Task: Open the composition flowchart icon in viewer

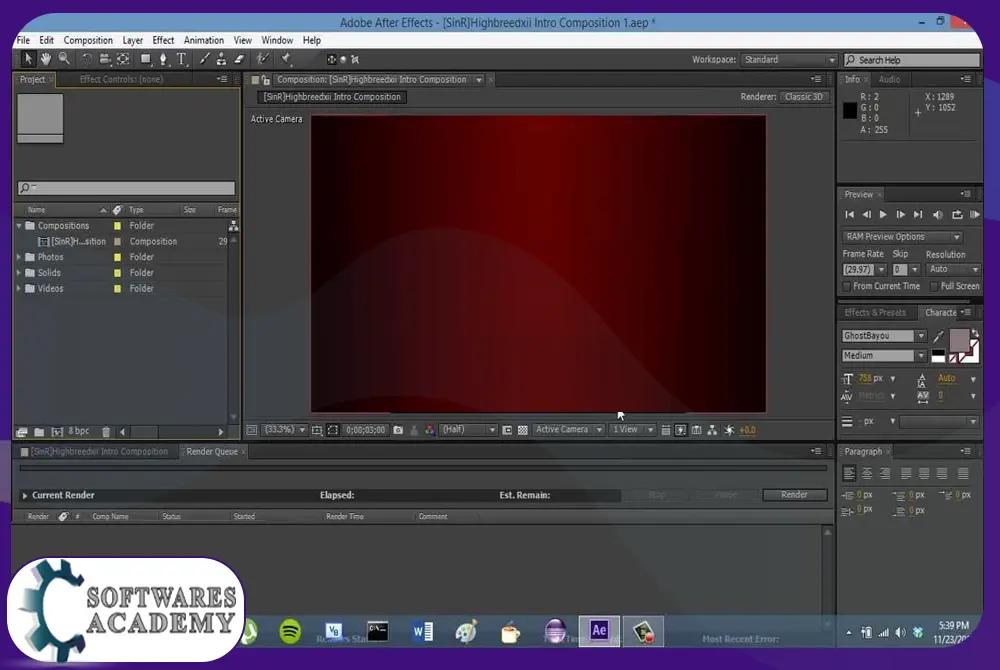Action: [x=712, y=430]
